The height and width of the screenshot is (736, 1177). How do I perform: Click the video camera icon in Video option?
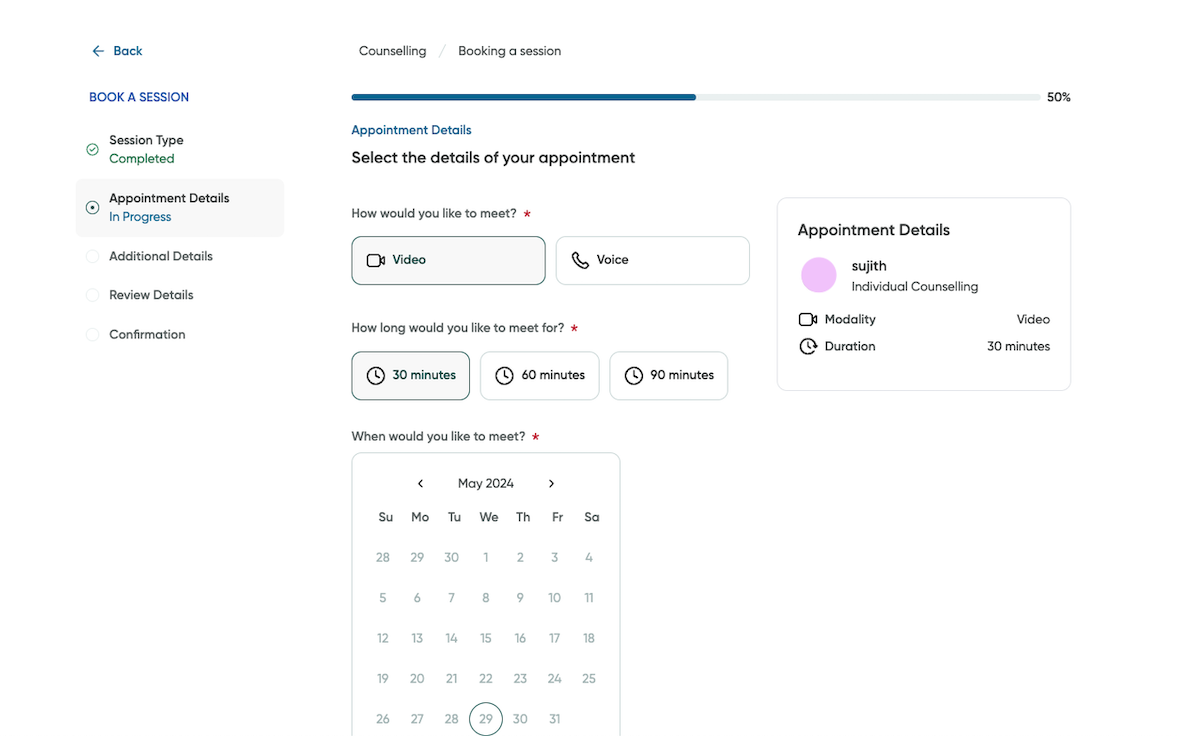376,260
